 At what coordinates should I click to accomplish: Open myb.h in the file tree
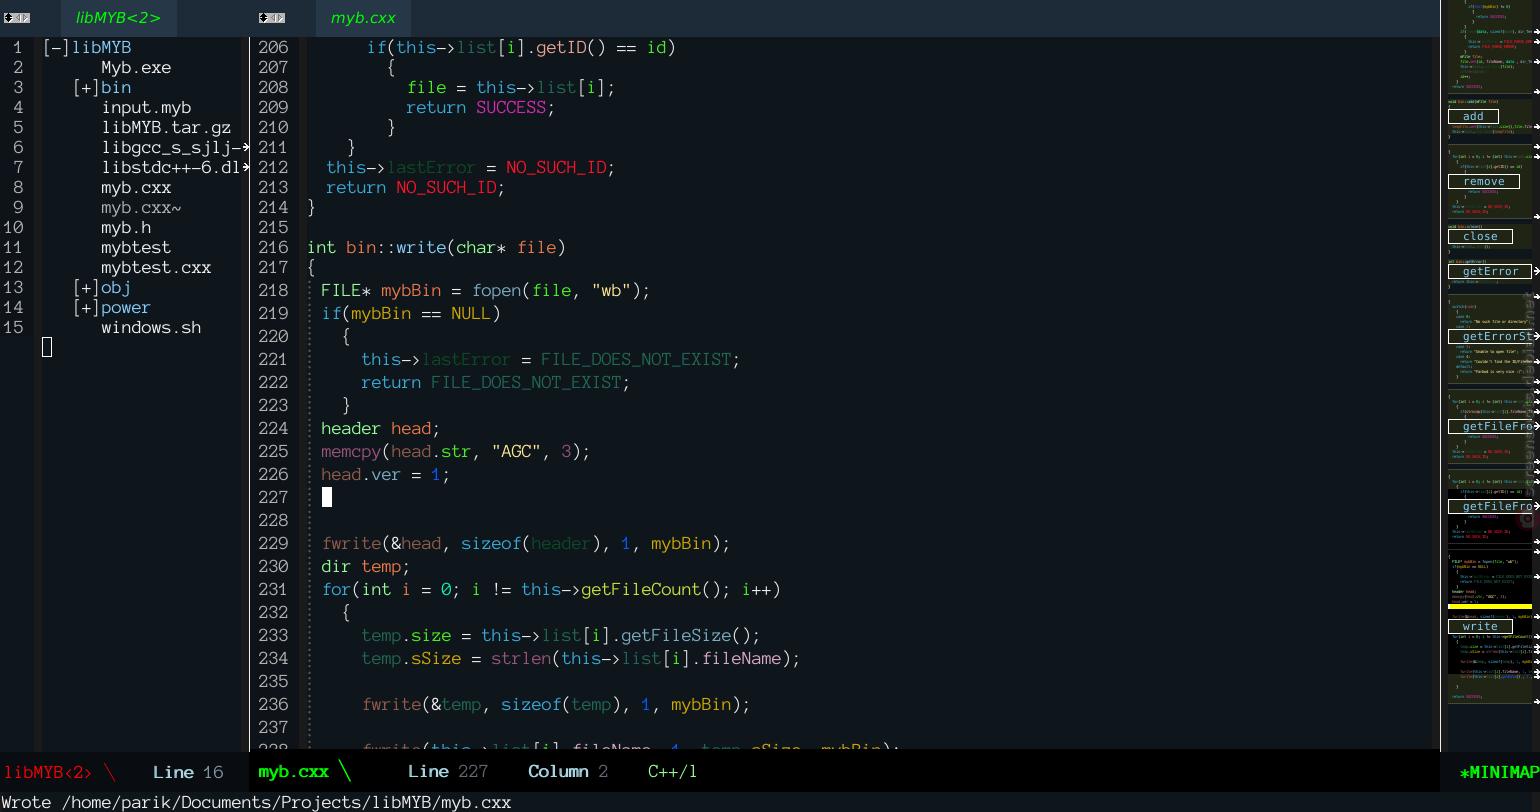coord(126,227)
